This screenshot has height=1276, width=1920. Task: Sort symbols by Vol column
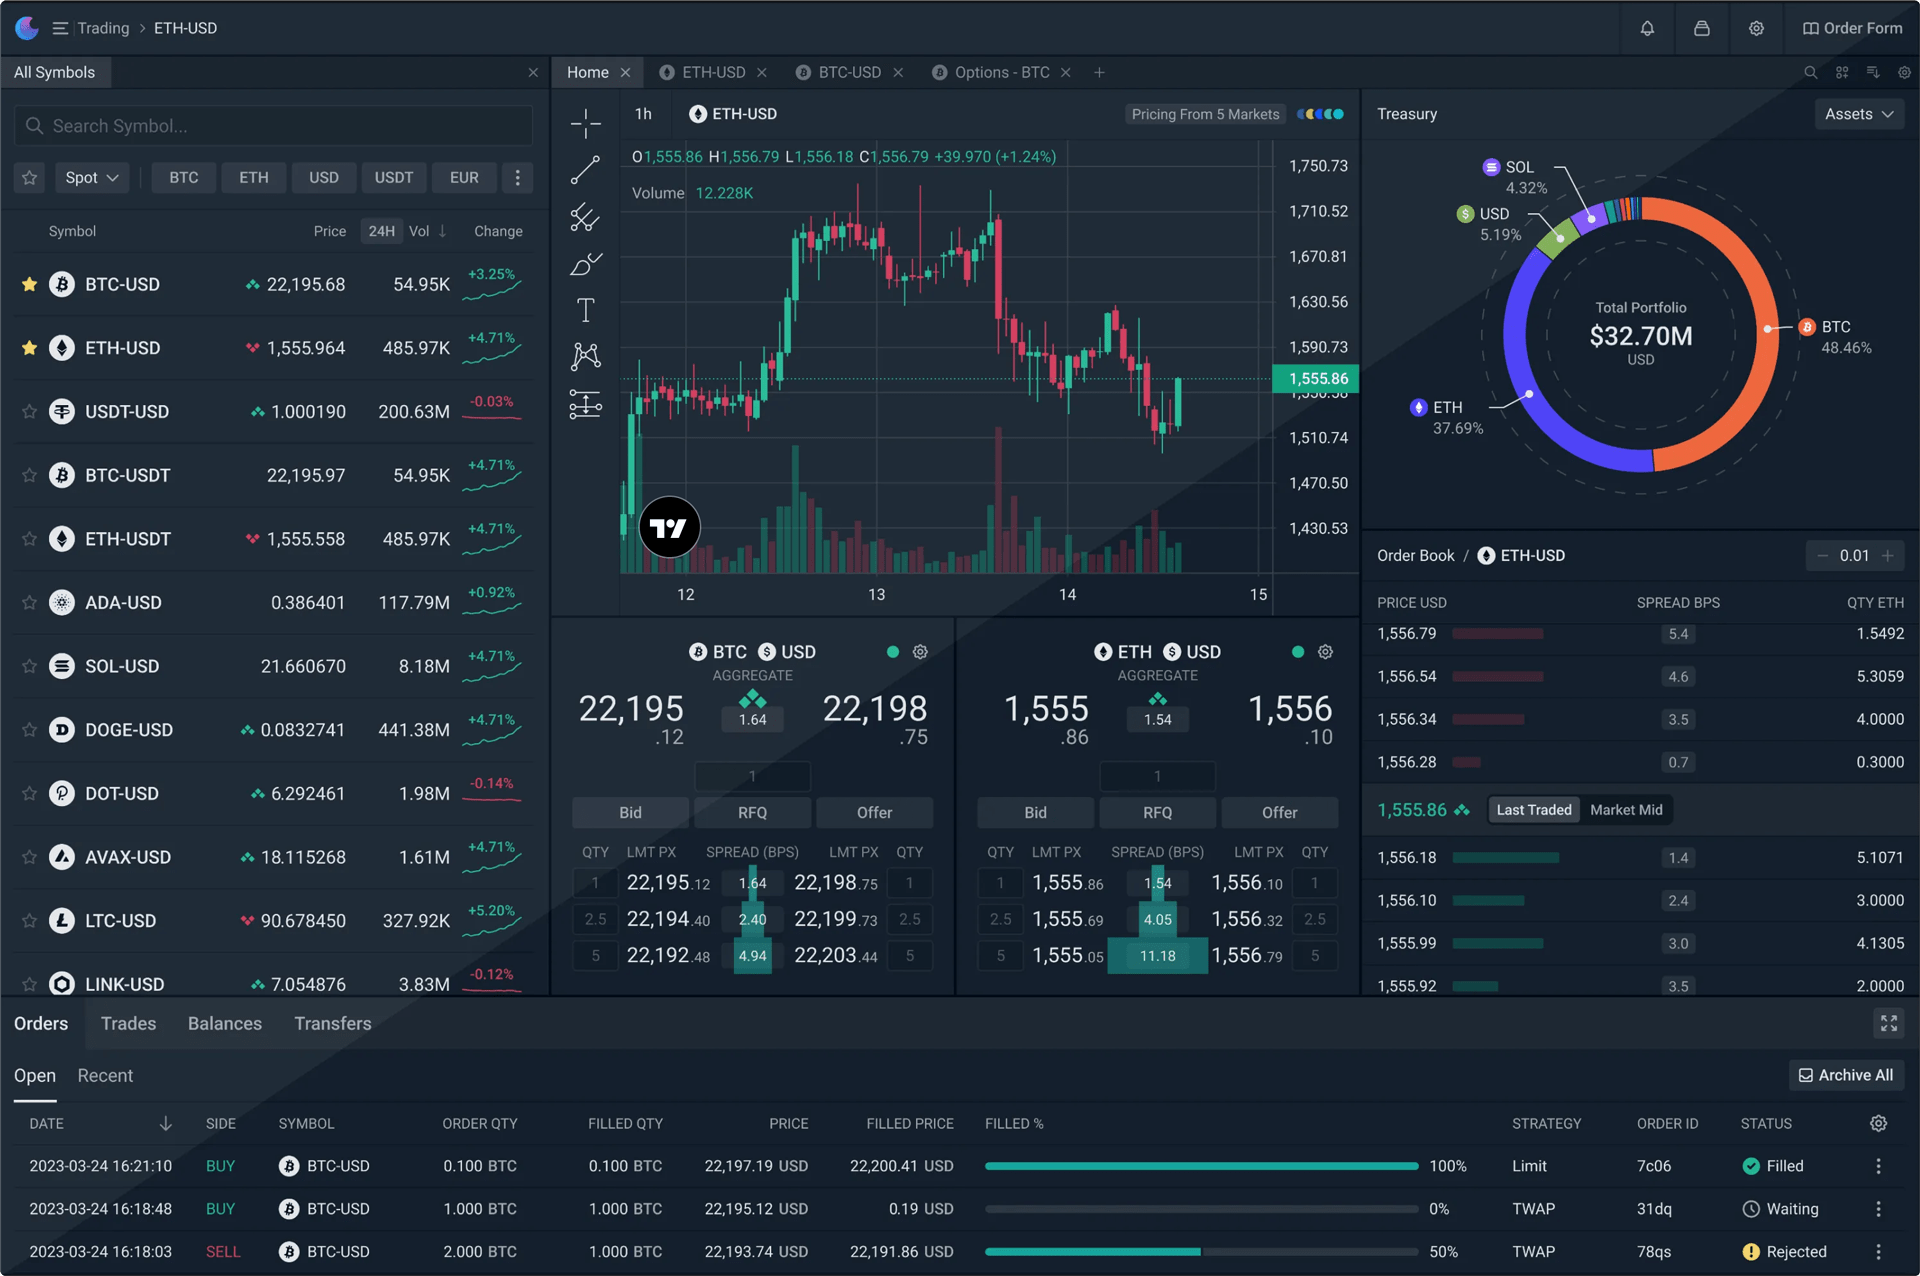tap(427, 231)
